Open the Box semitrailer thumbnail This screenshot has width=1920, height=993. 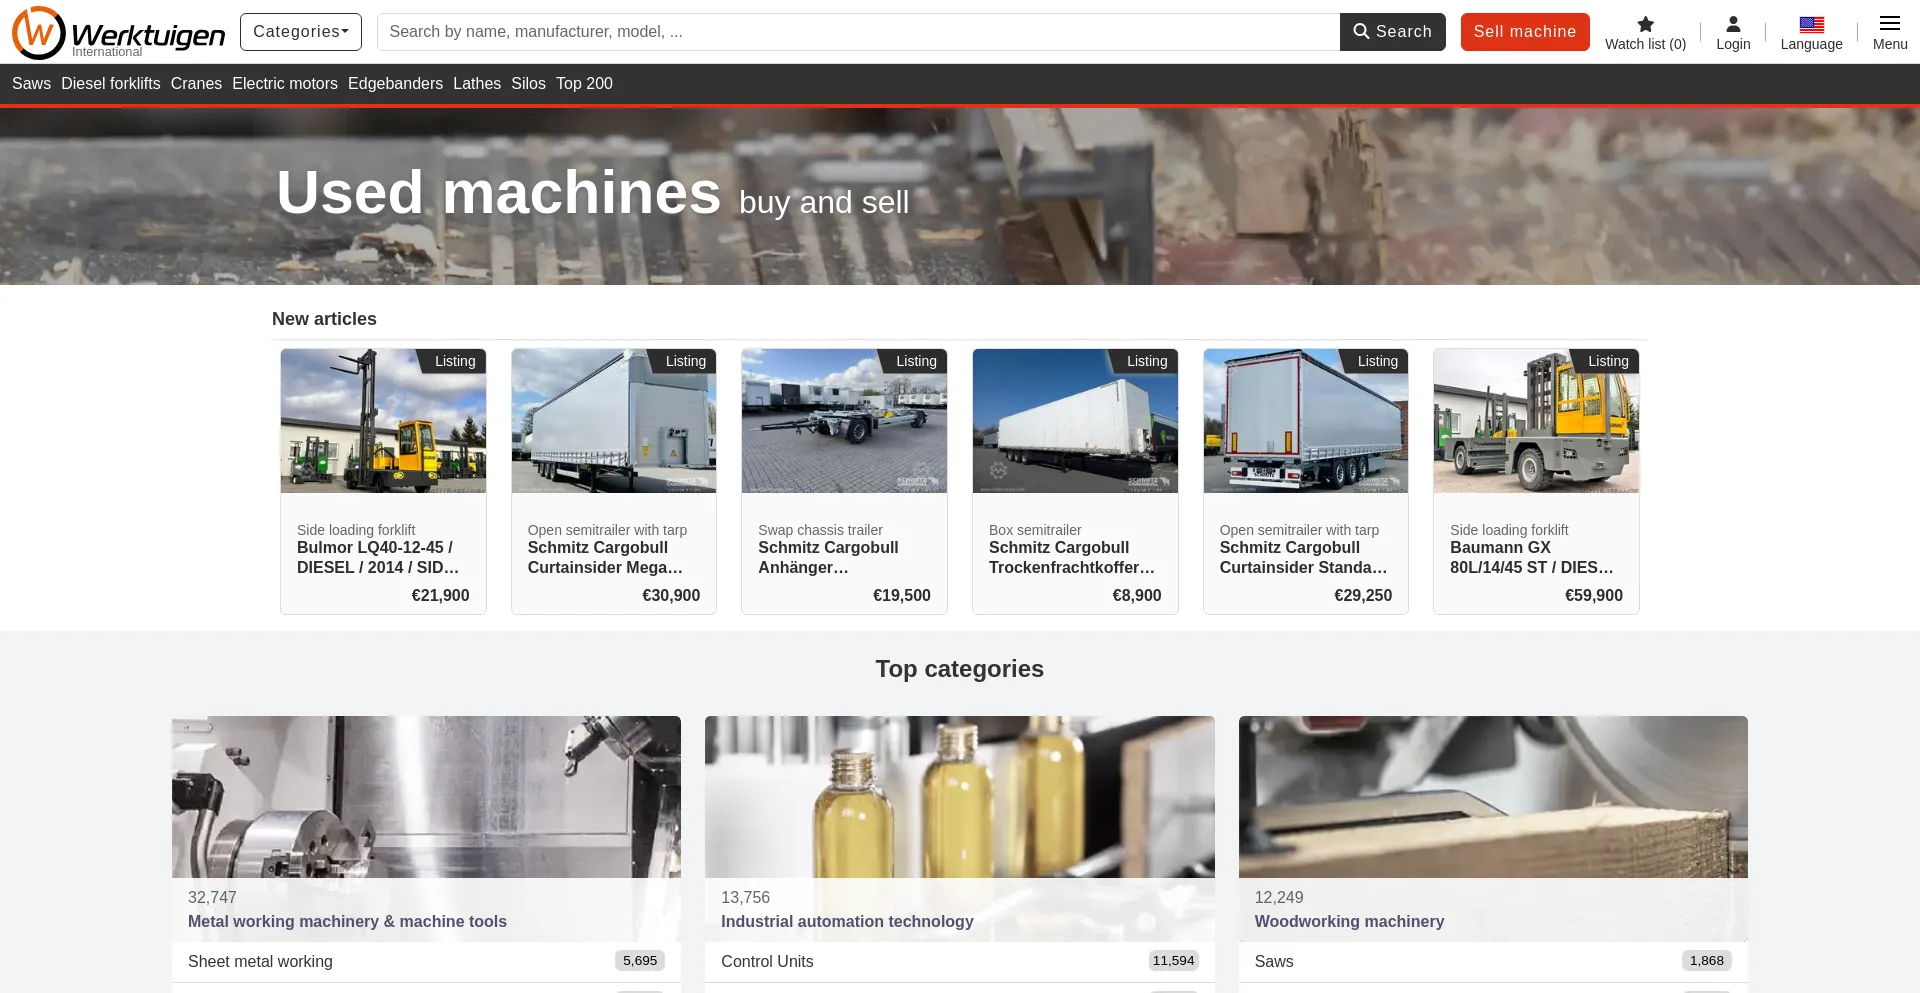(x=1075, y=421)
